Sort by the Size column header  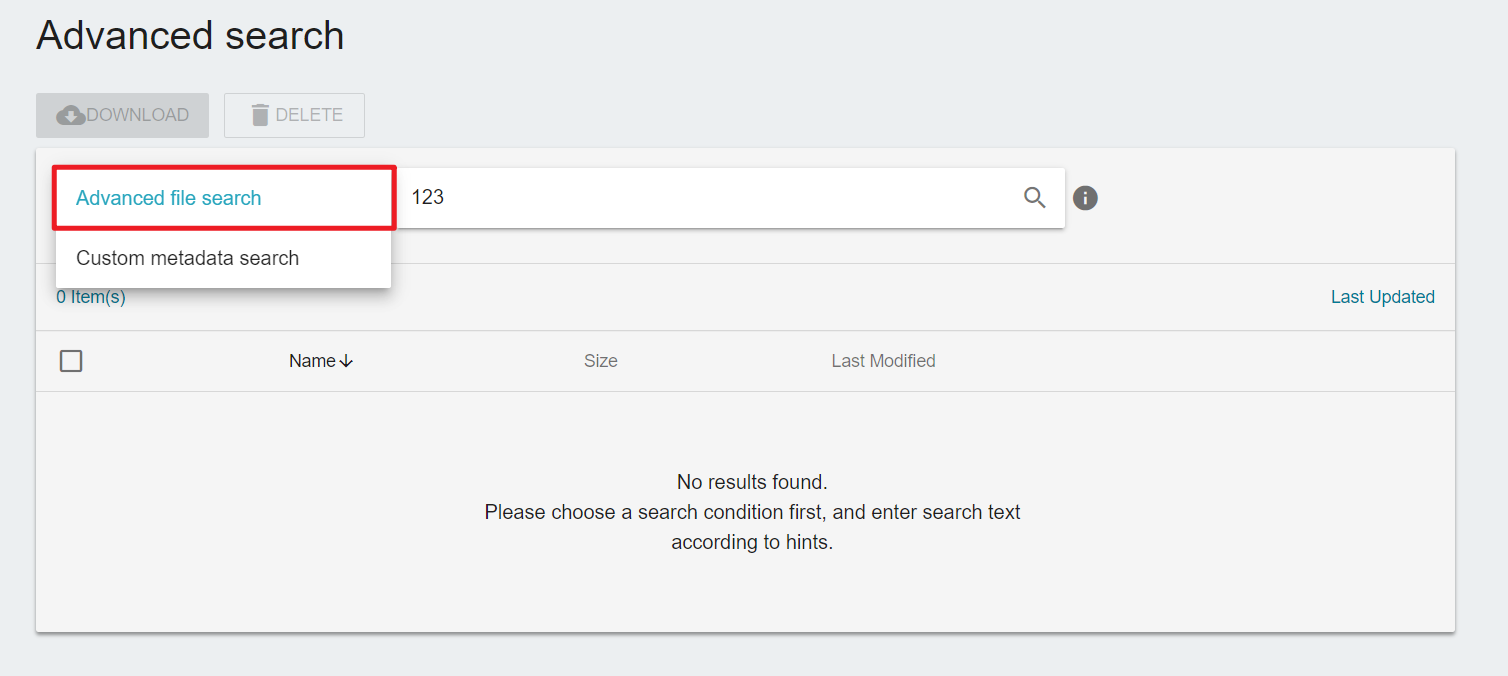click(600, 361)
